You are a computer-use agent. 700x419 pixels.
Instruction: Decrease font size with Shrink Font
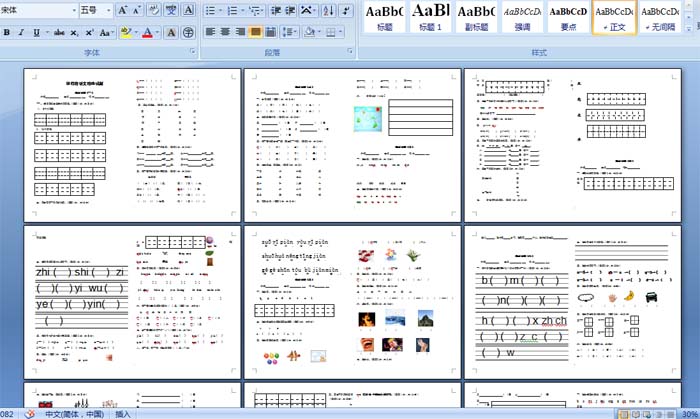coord(137,10)
